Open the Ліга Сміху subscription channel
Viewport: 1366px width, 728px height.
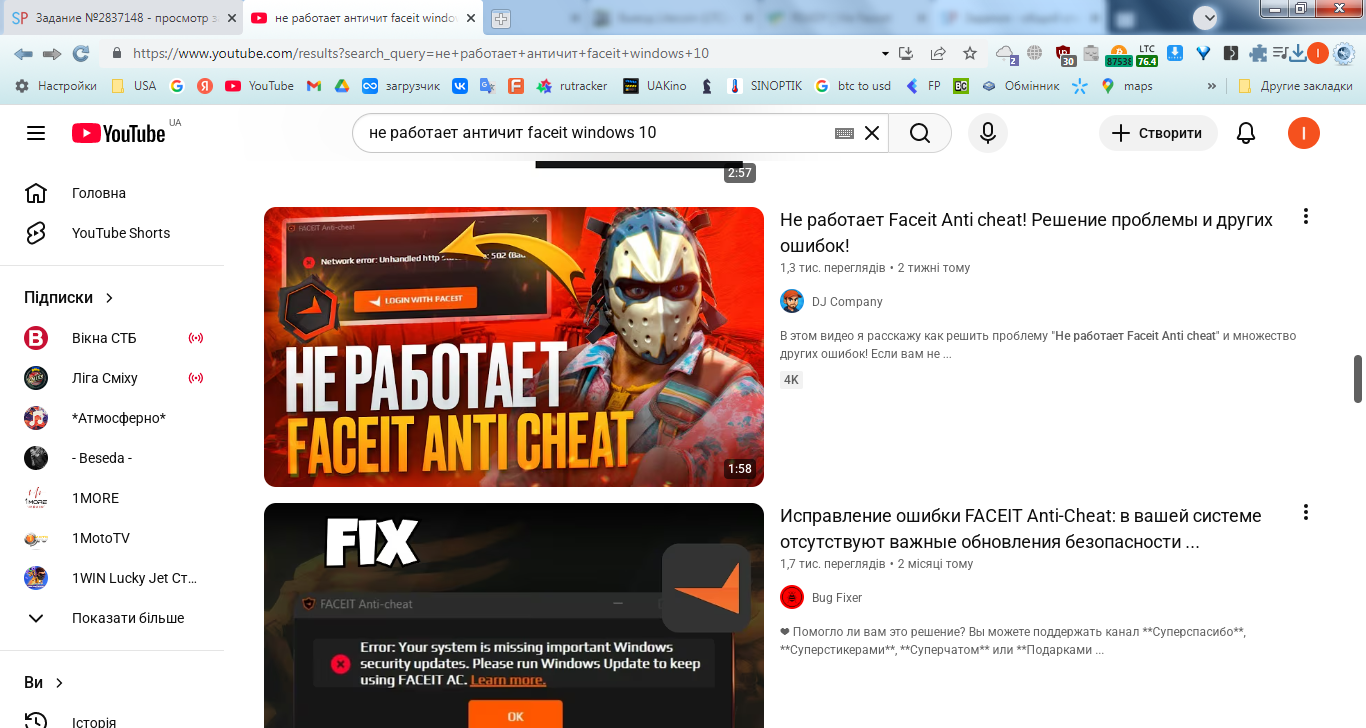(112, 378)
